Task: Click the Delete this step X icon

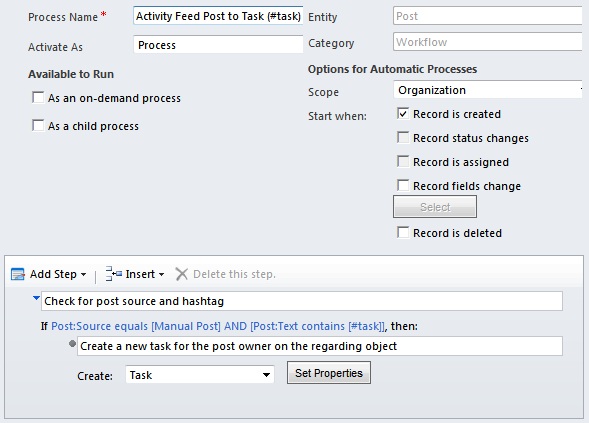Action: click(181, 274)
